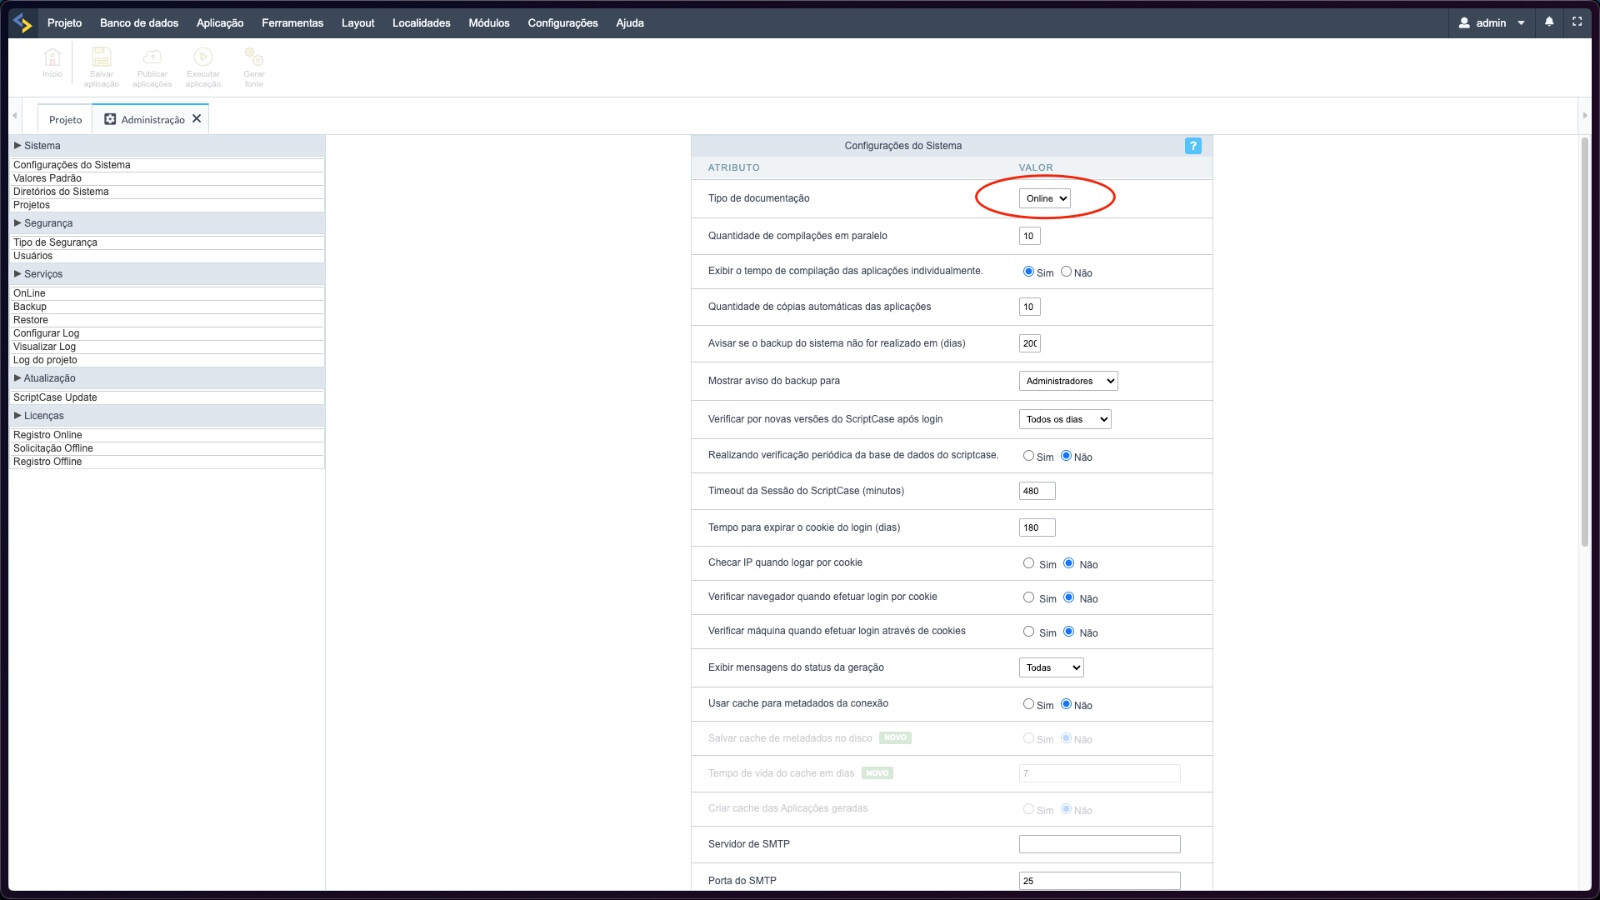The image size is (1600, 900).
Task: Click the ScriptCase logo icon
Action: click(x=23, y=23)
